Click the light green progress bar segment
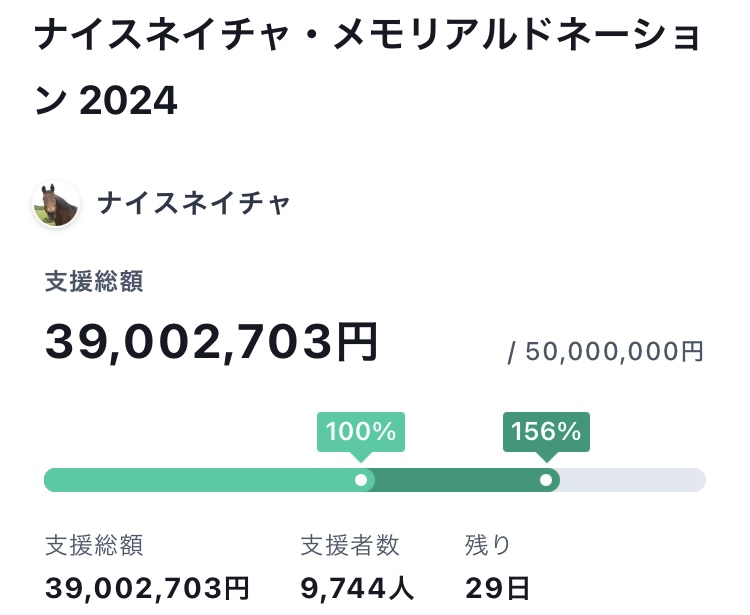Image resolution: width=750 pixels, height=615 pixels. (x=201, y=480)
